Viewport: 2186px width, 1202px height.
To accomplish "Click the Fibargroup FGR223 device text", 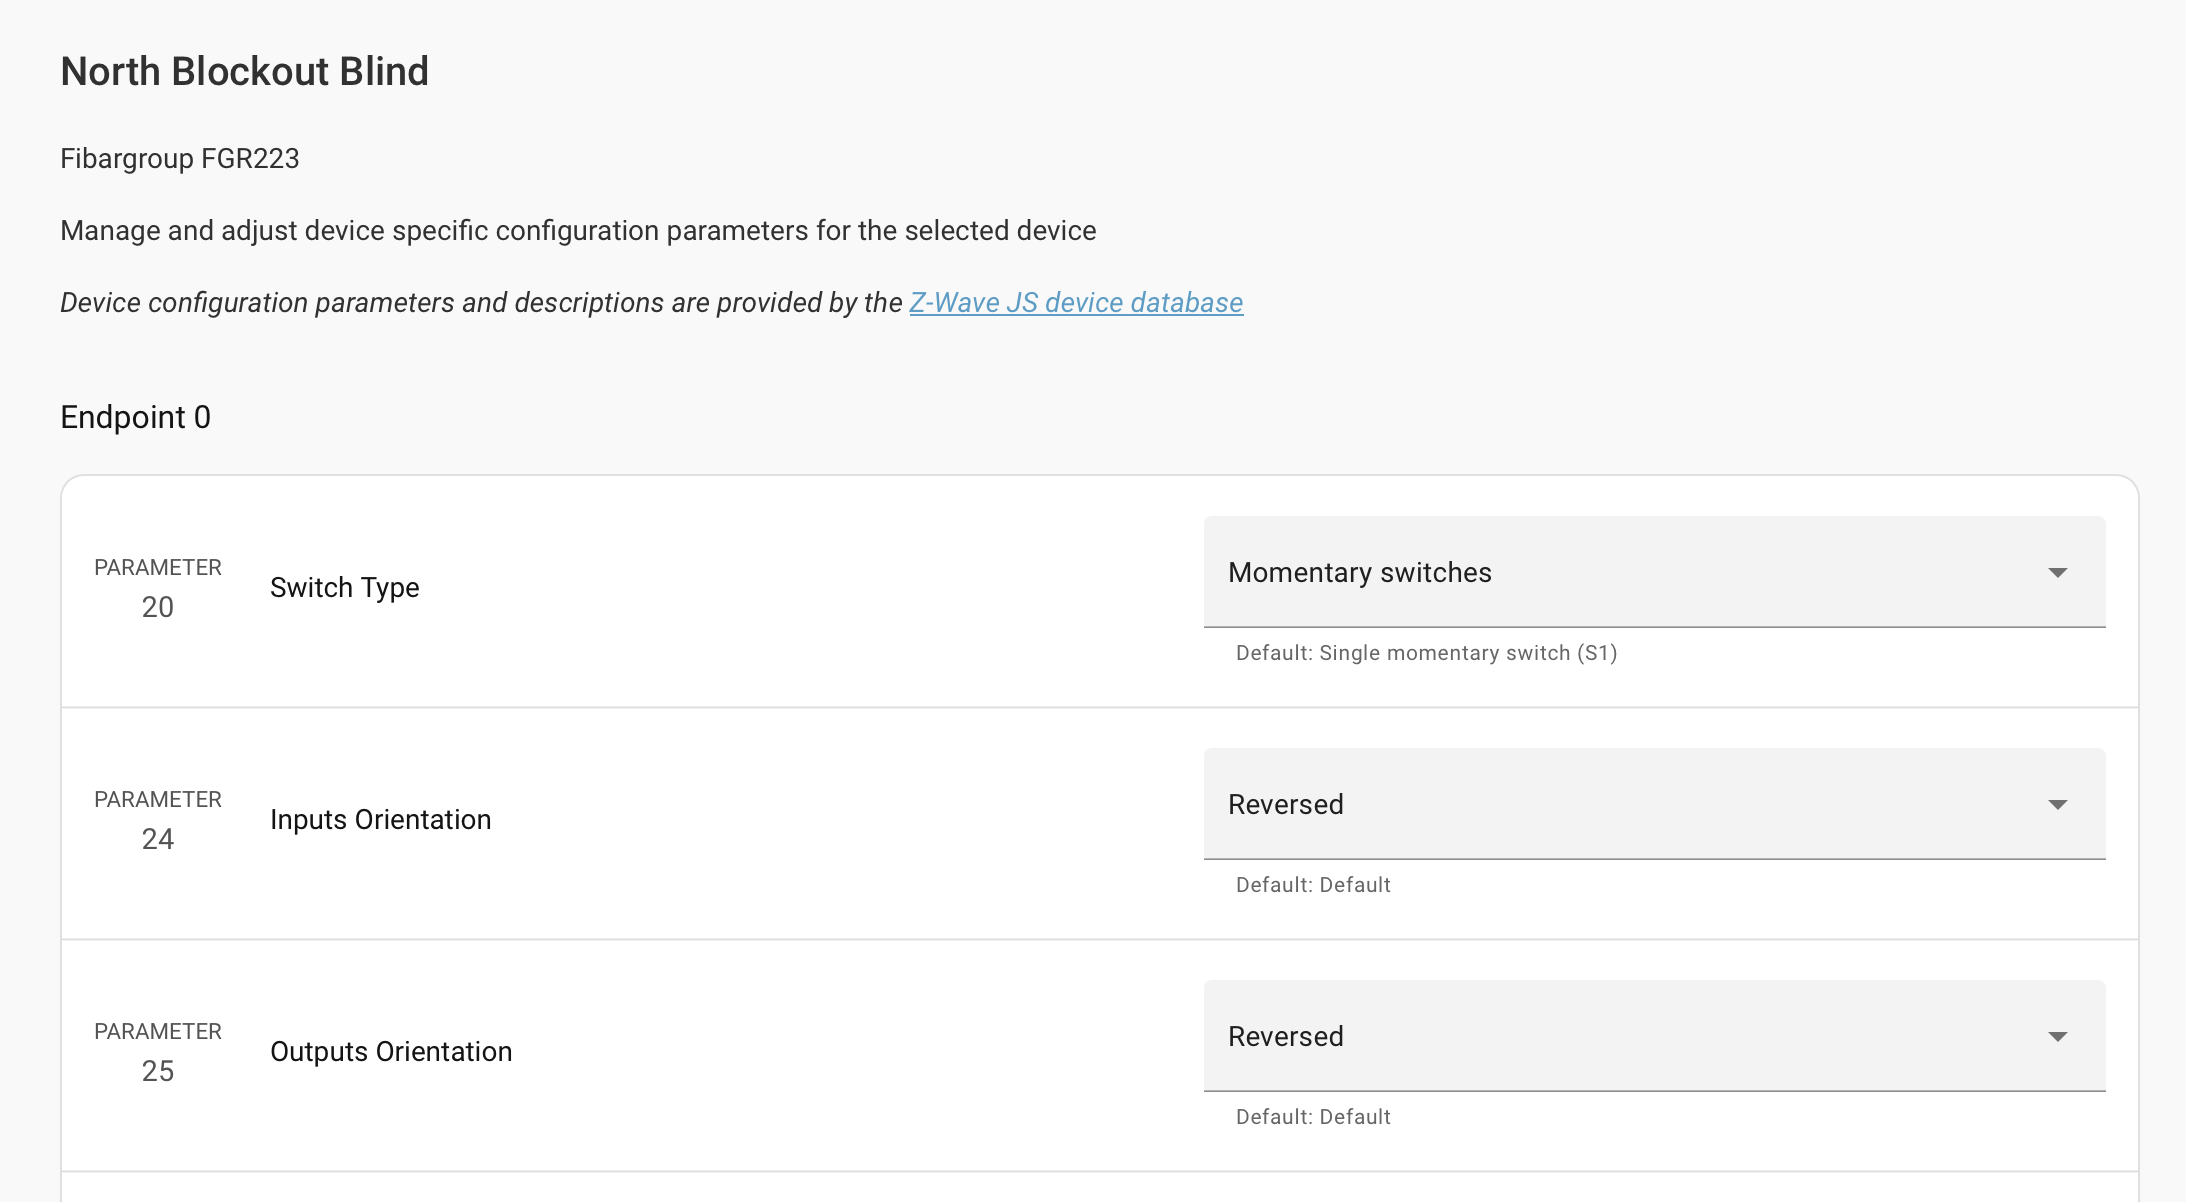I will pyautogui.click(x=180, y=158).
